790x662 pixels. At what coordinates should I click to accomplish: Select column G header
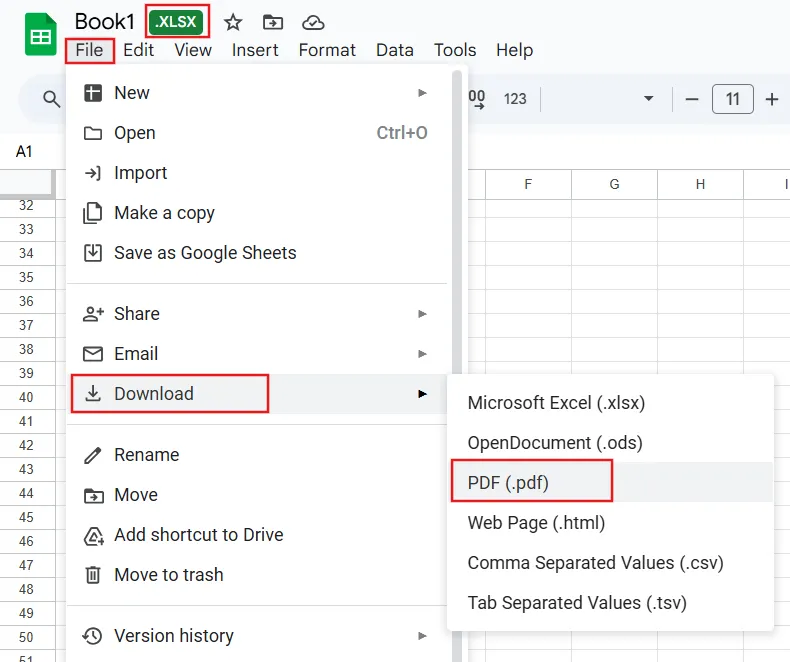coord(614,184)
